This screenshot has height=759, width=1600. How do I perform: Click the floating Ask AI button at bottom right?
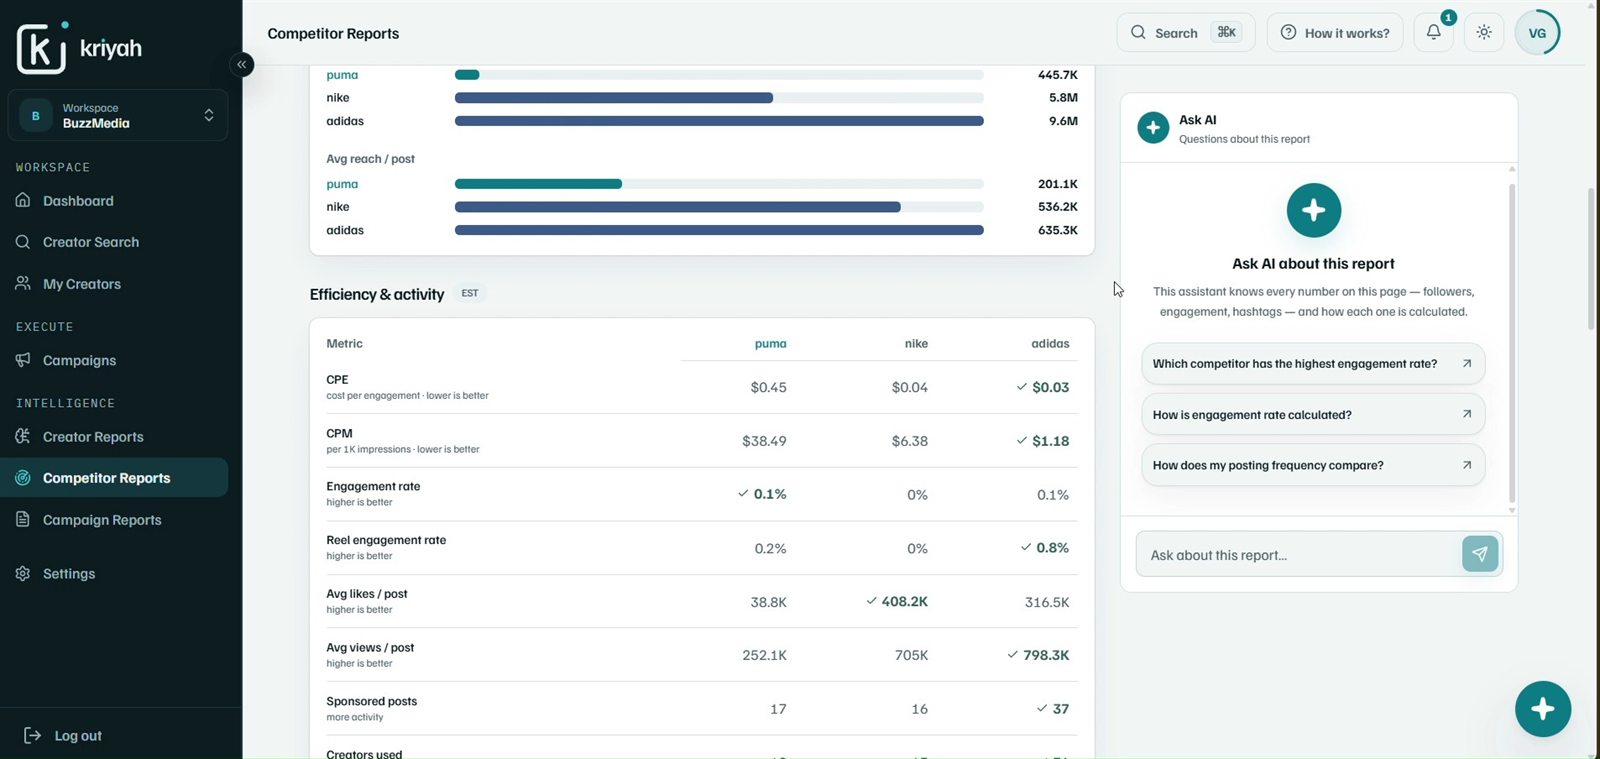(1543, 709)
